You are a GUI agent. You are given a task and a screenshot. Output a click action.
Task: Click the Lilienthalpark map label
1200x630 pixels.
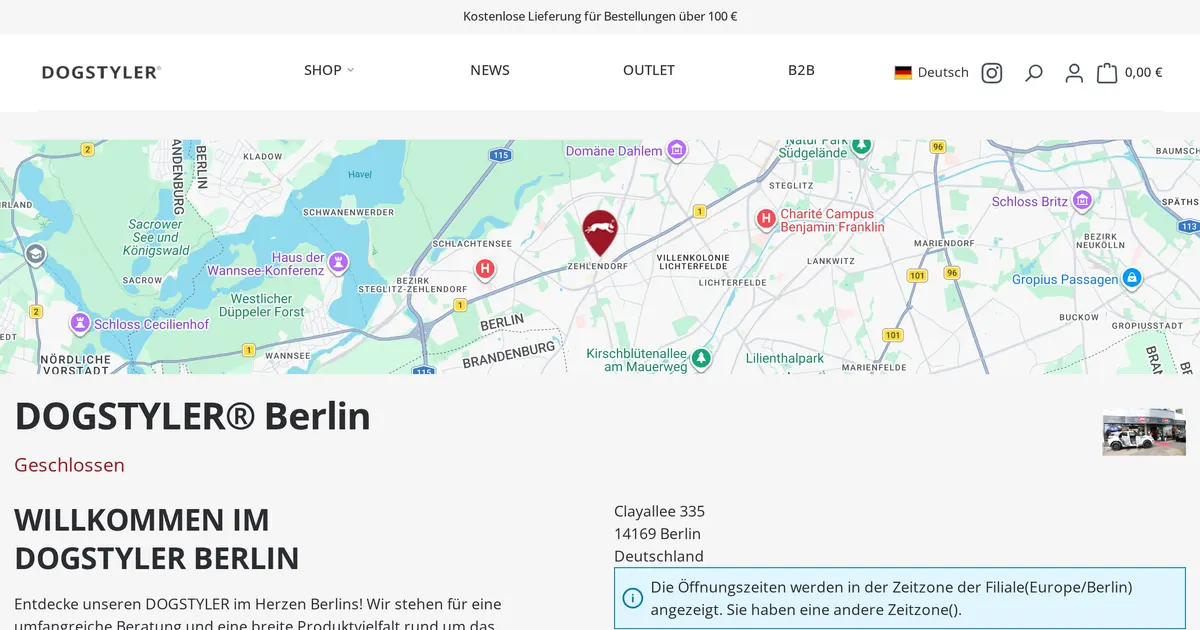click(785, 358)
